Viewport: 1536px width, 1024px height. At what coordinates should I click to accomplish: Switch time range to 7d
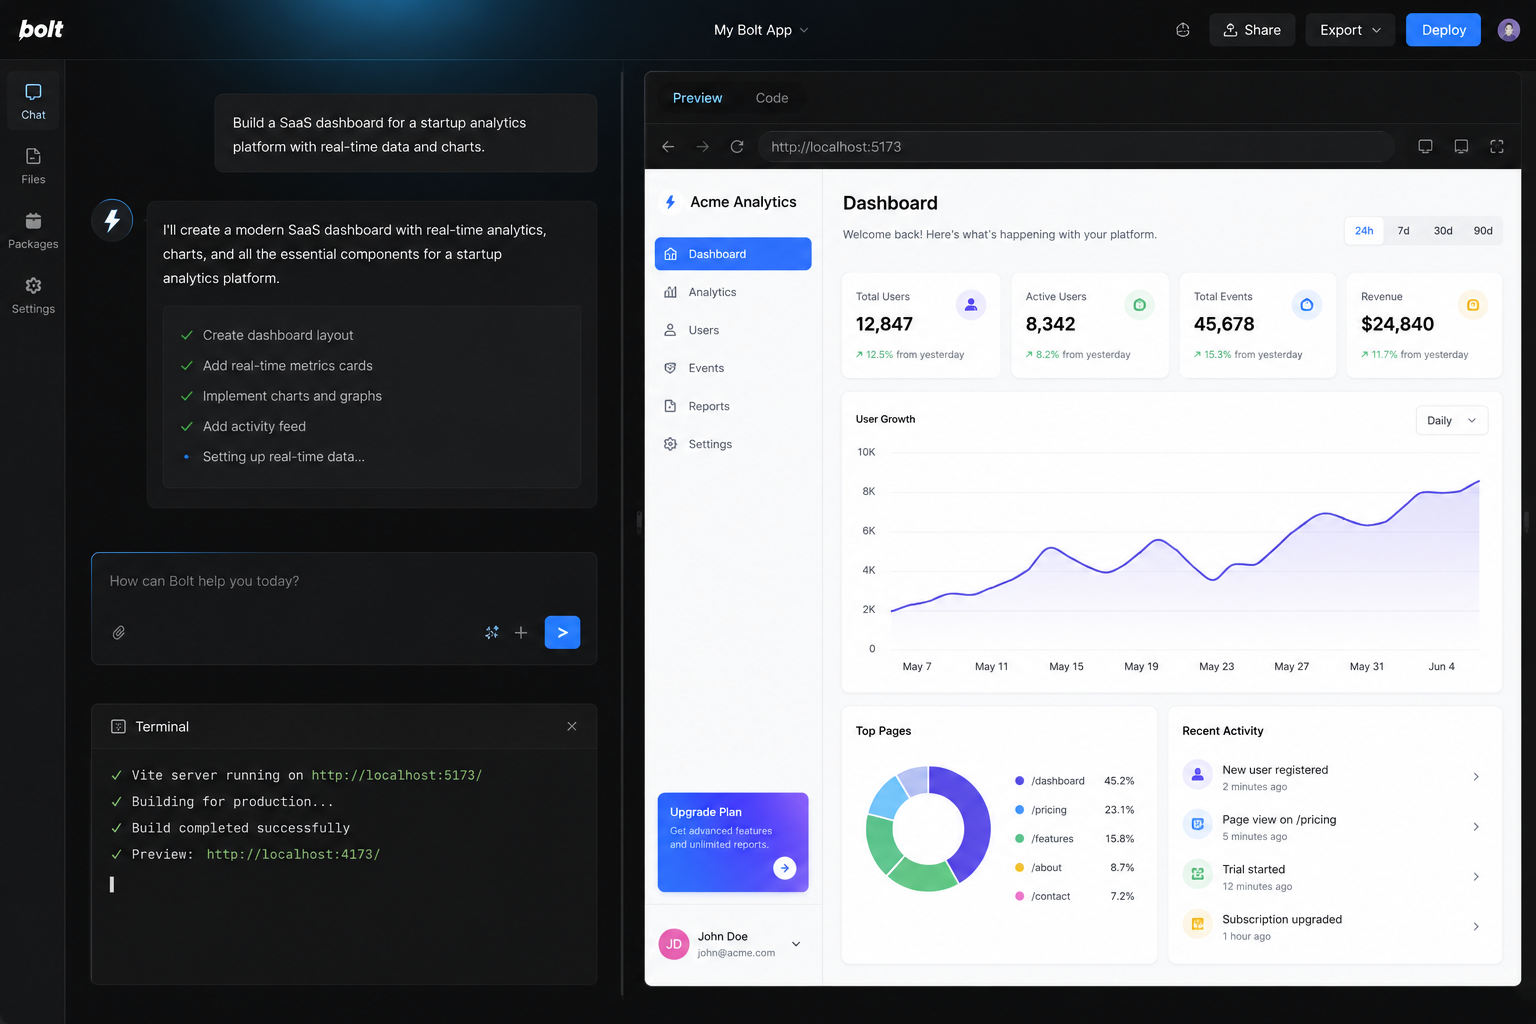pos(1403,231)
